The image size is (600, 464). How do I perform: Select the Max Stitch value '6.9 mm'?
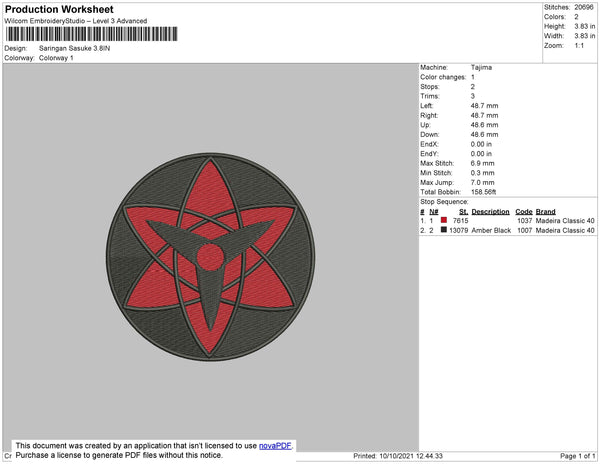[483, 163]
